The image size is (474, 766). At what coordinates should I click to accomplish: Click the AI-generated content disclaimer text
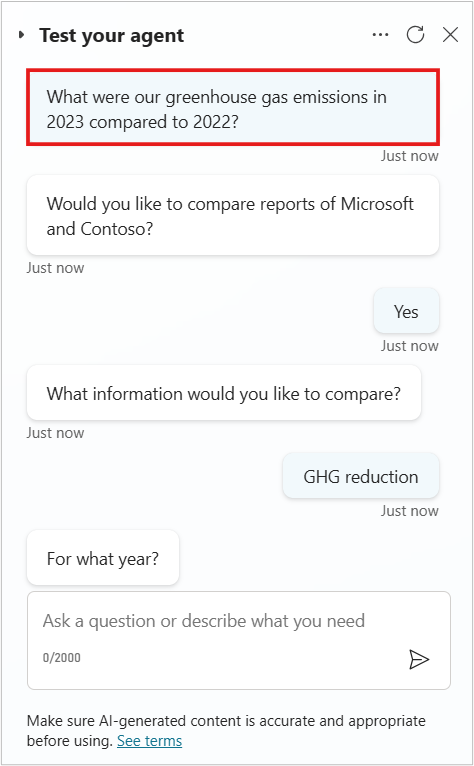click(226, 730)
